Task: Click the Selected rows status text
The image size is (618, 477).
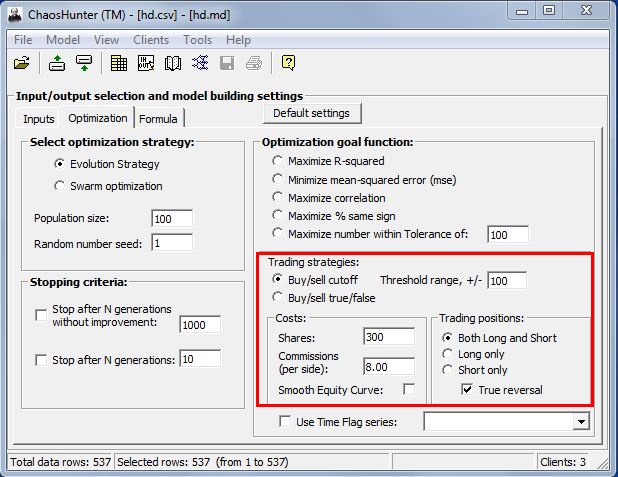Action: click(x=203, y=462)
